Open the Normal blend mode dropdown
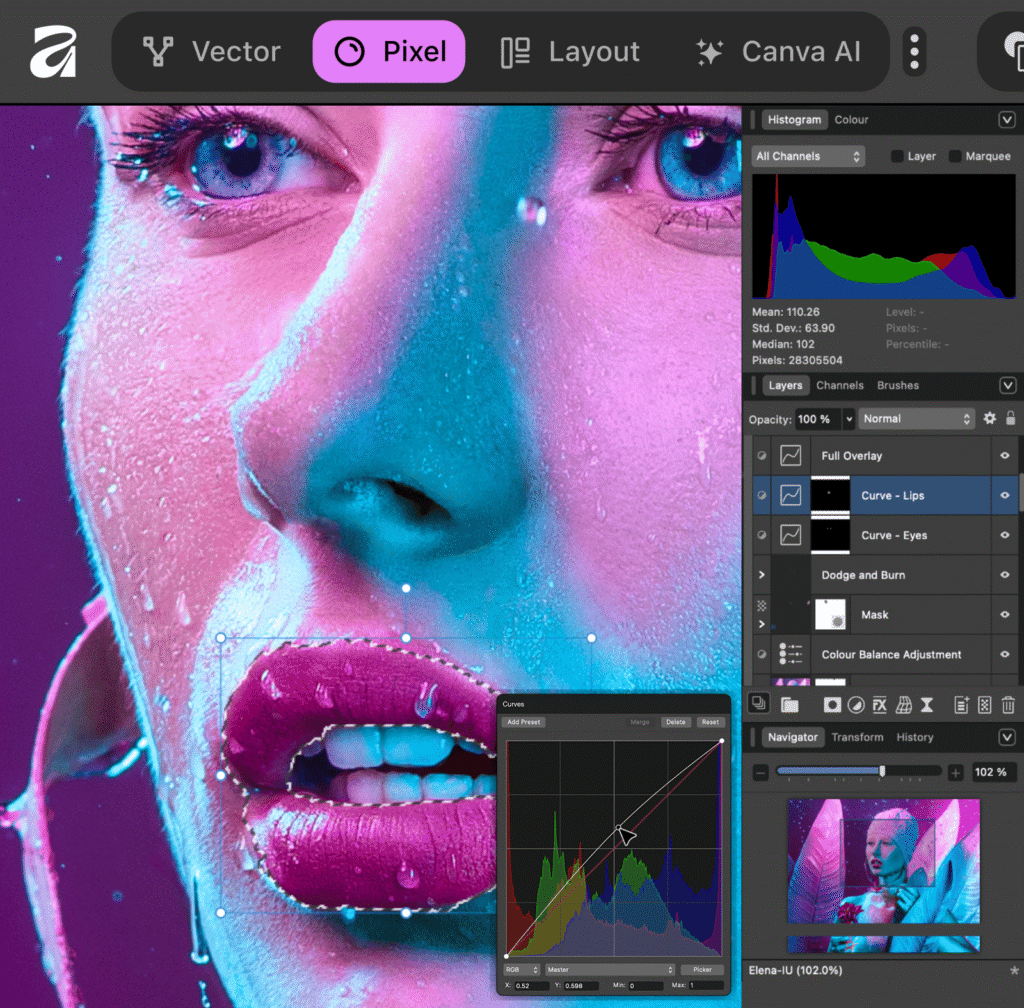The width and height of the screenshot is (1024, 1008). [x=916, y=419]
